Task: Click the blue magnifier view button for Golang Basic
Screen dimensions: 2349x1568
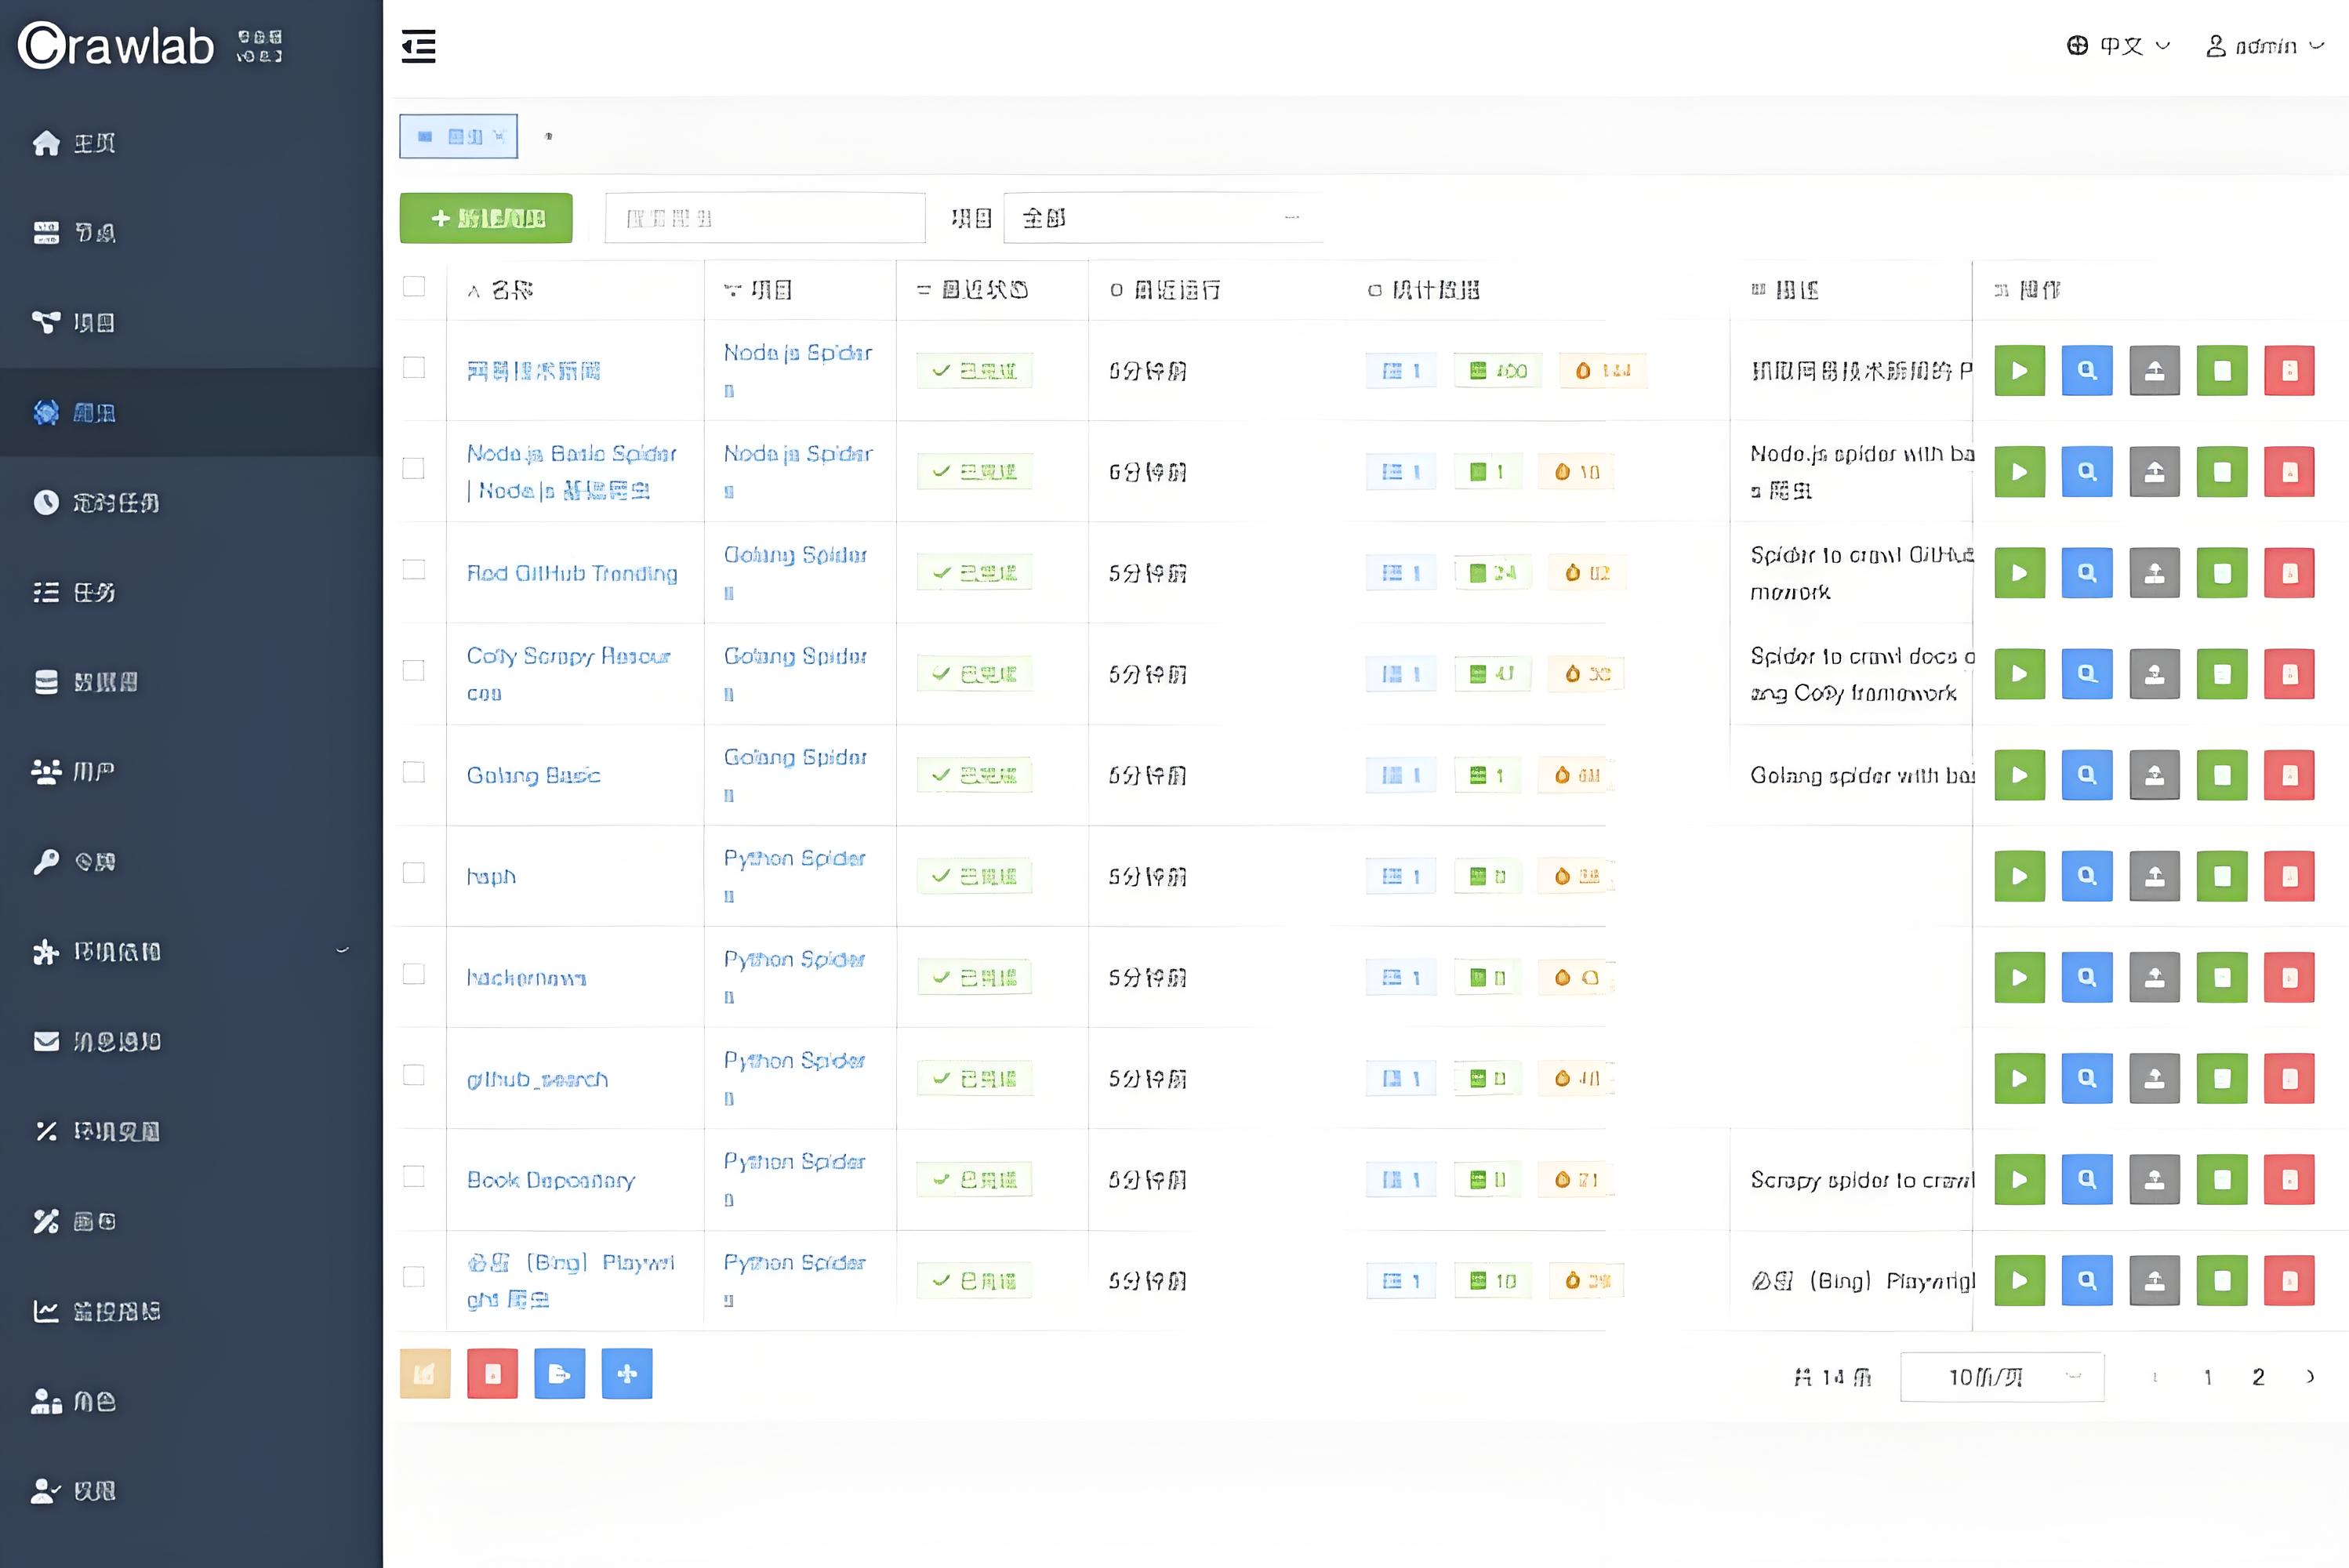Action: pyautogui.click(x=2086, y=775)
